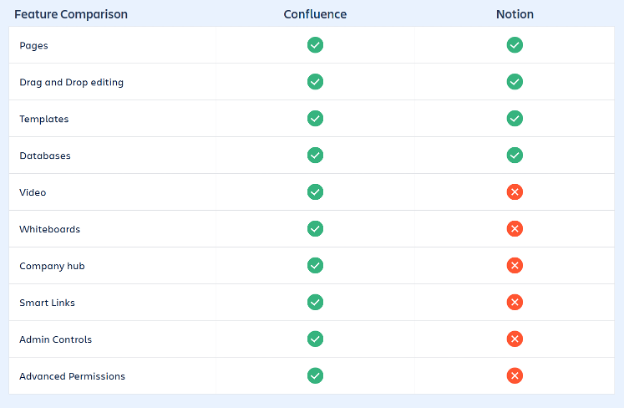The width and height of the screenshot is (624, 408).
Task: Click the Company hub feature label
Action: point(52,266)
